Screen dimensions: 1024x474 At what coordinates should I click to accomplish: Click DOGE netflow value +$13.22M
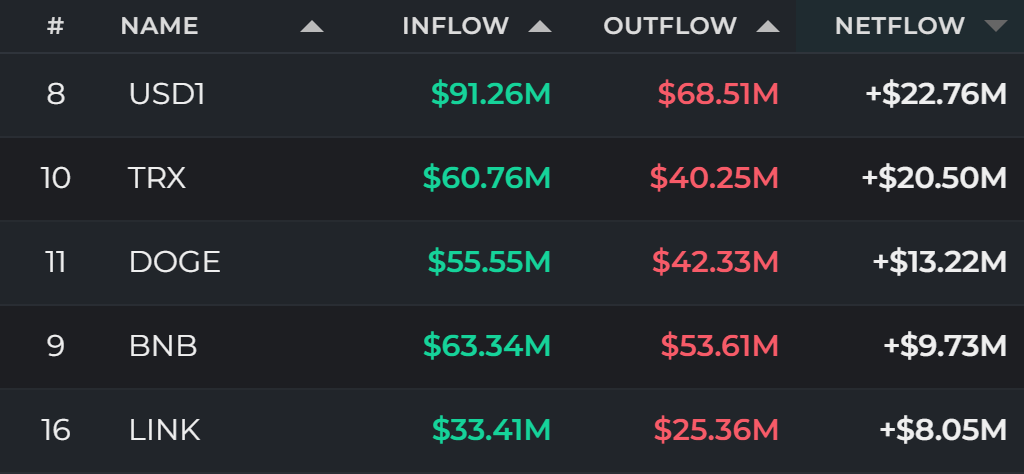[940, 262]
